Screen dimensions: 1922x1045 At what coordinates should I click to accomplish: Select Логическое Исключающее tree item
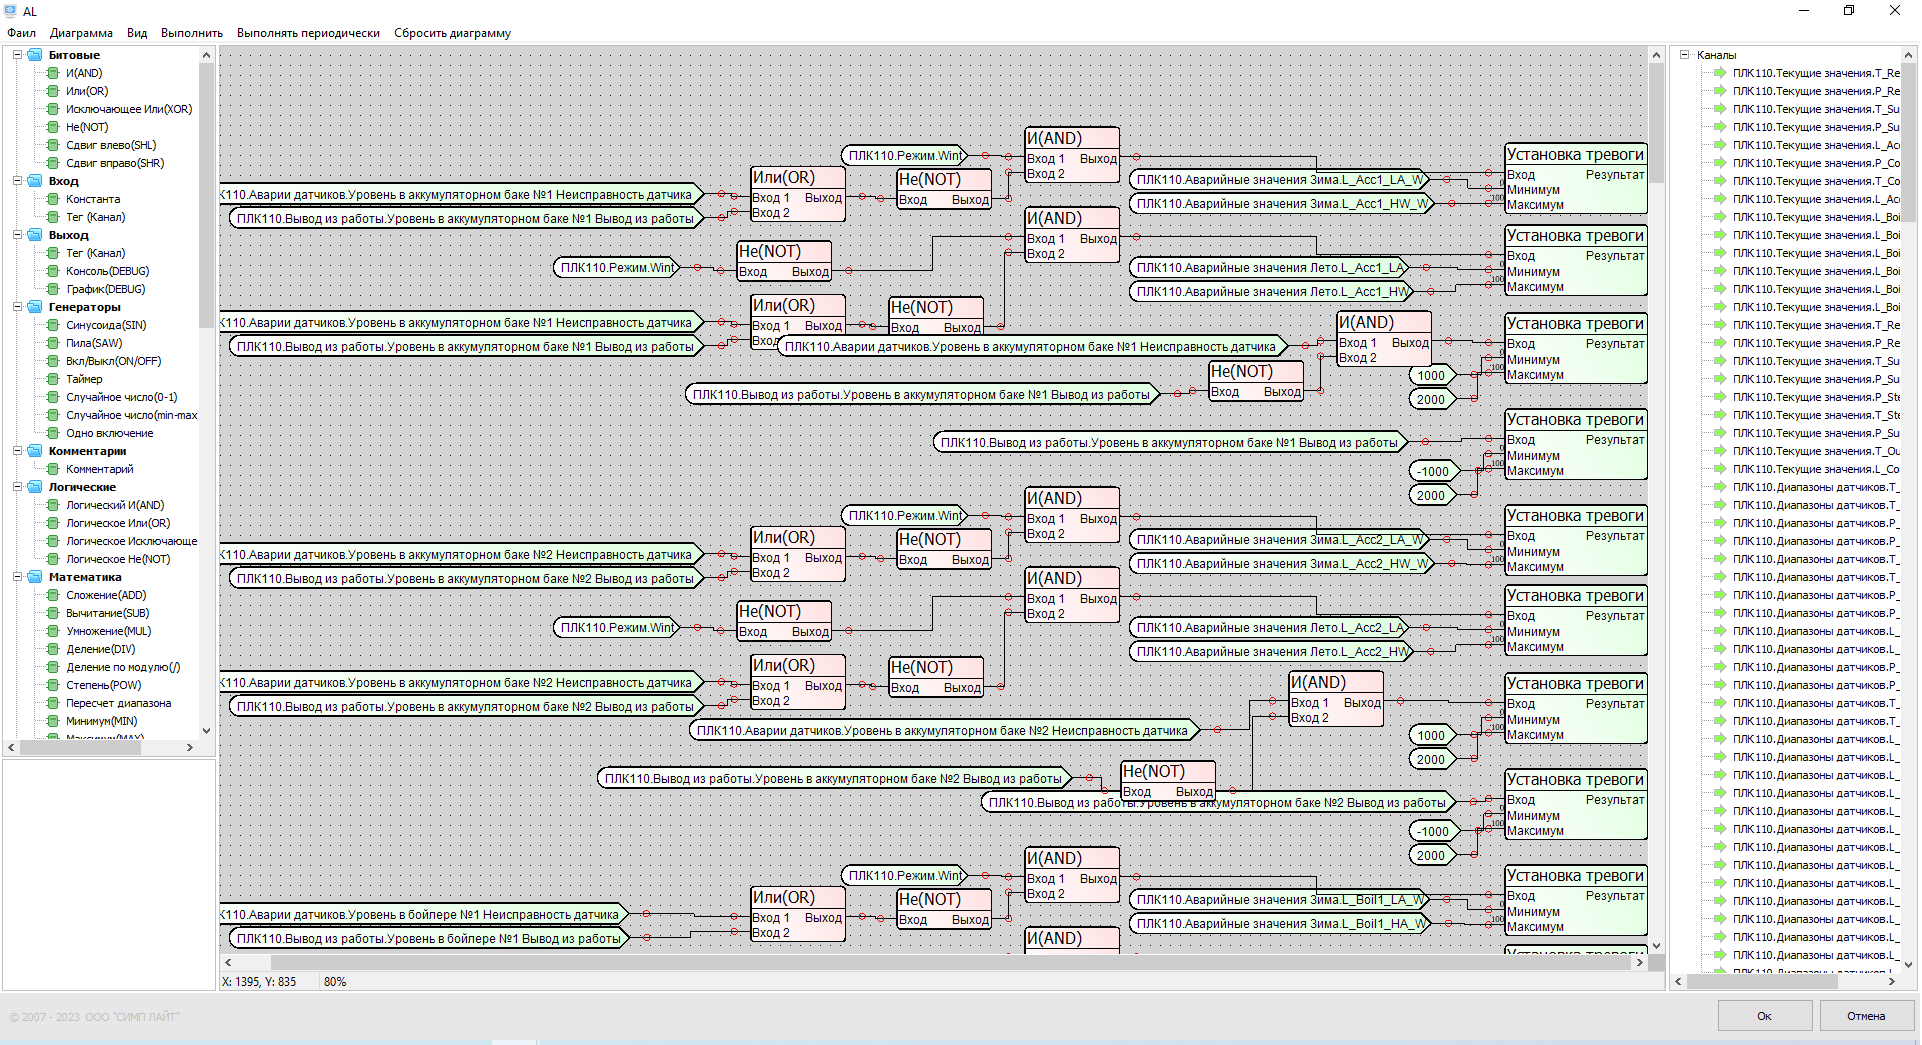tap(131, 541)
